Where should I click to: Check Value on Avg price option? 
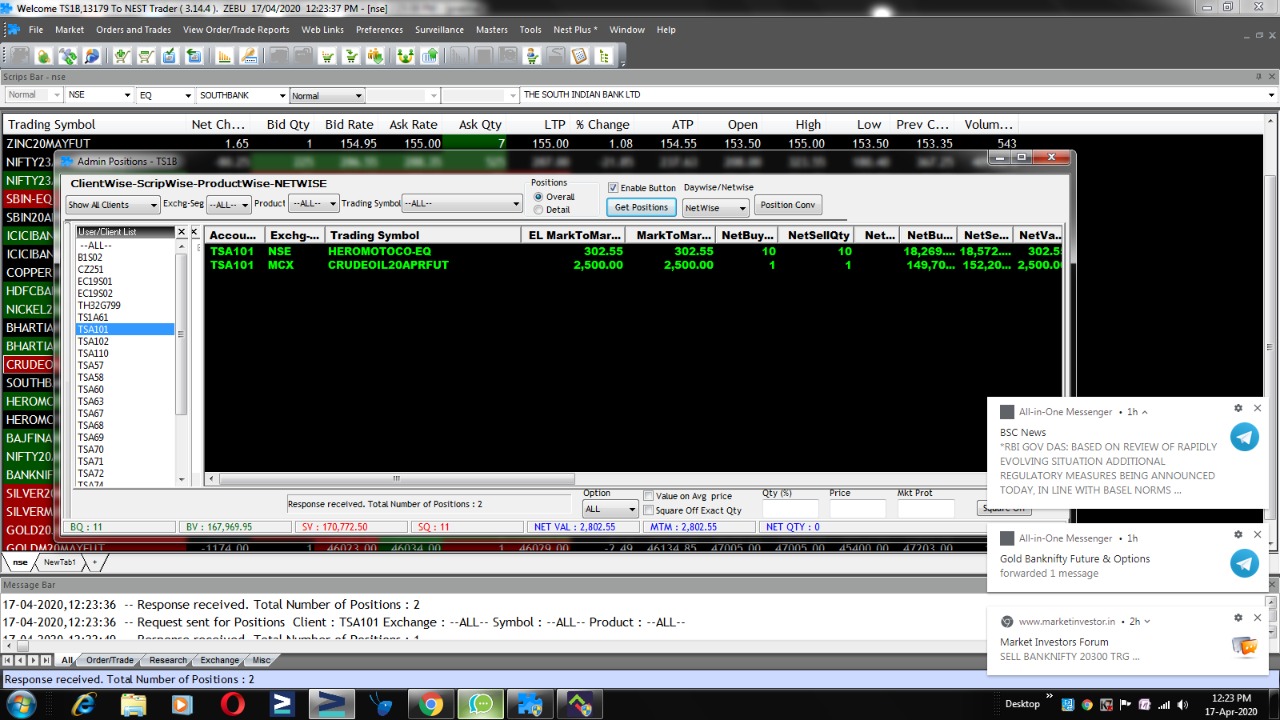pos(649,496)
